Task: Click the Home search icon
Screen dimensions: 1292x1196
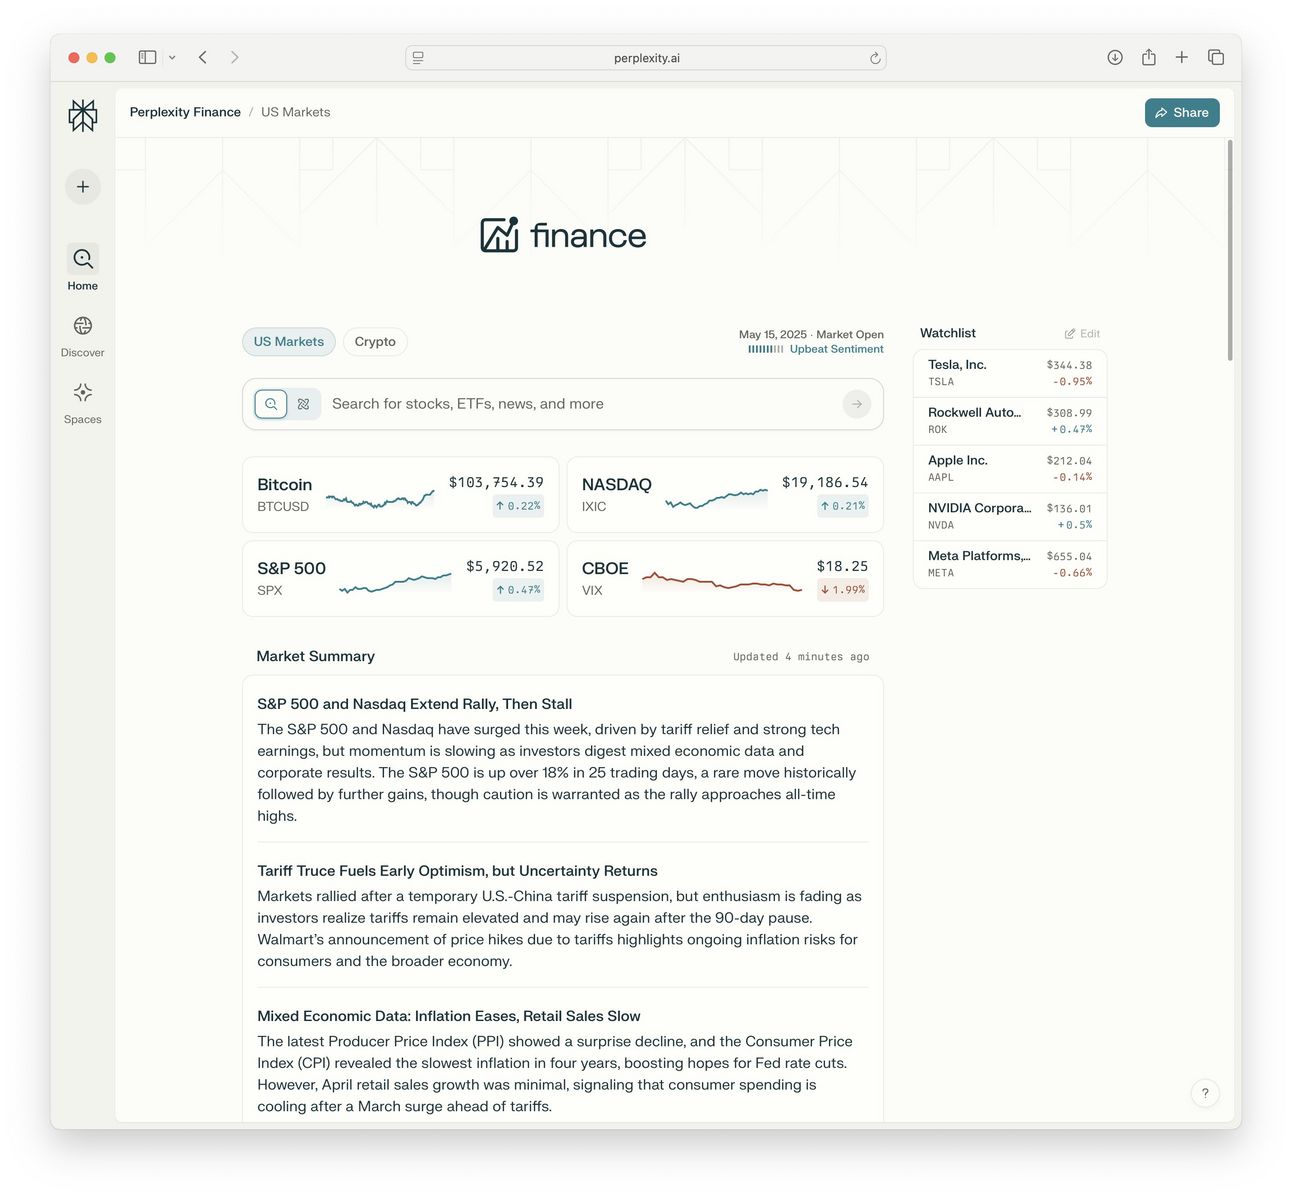Action: [83, 259]
